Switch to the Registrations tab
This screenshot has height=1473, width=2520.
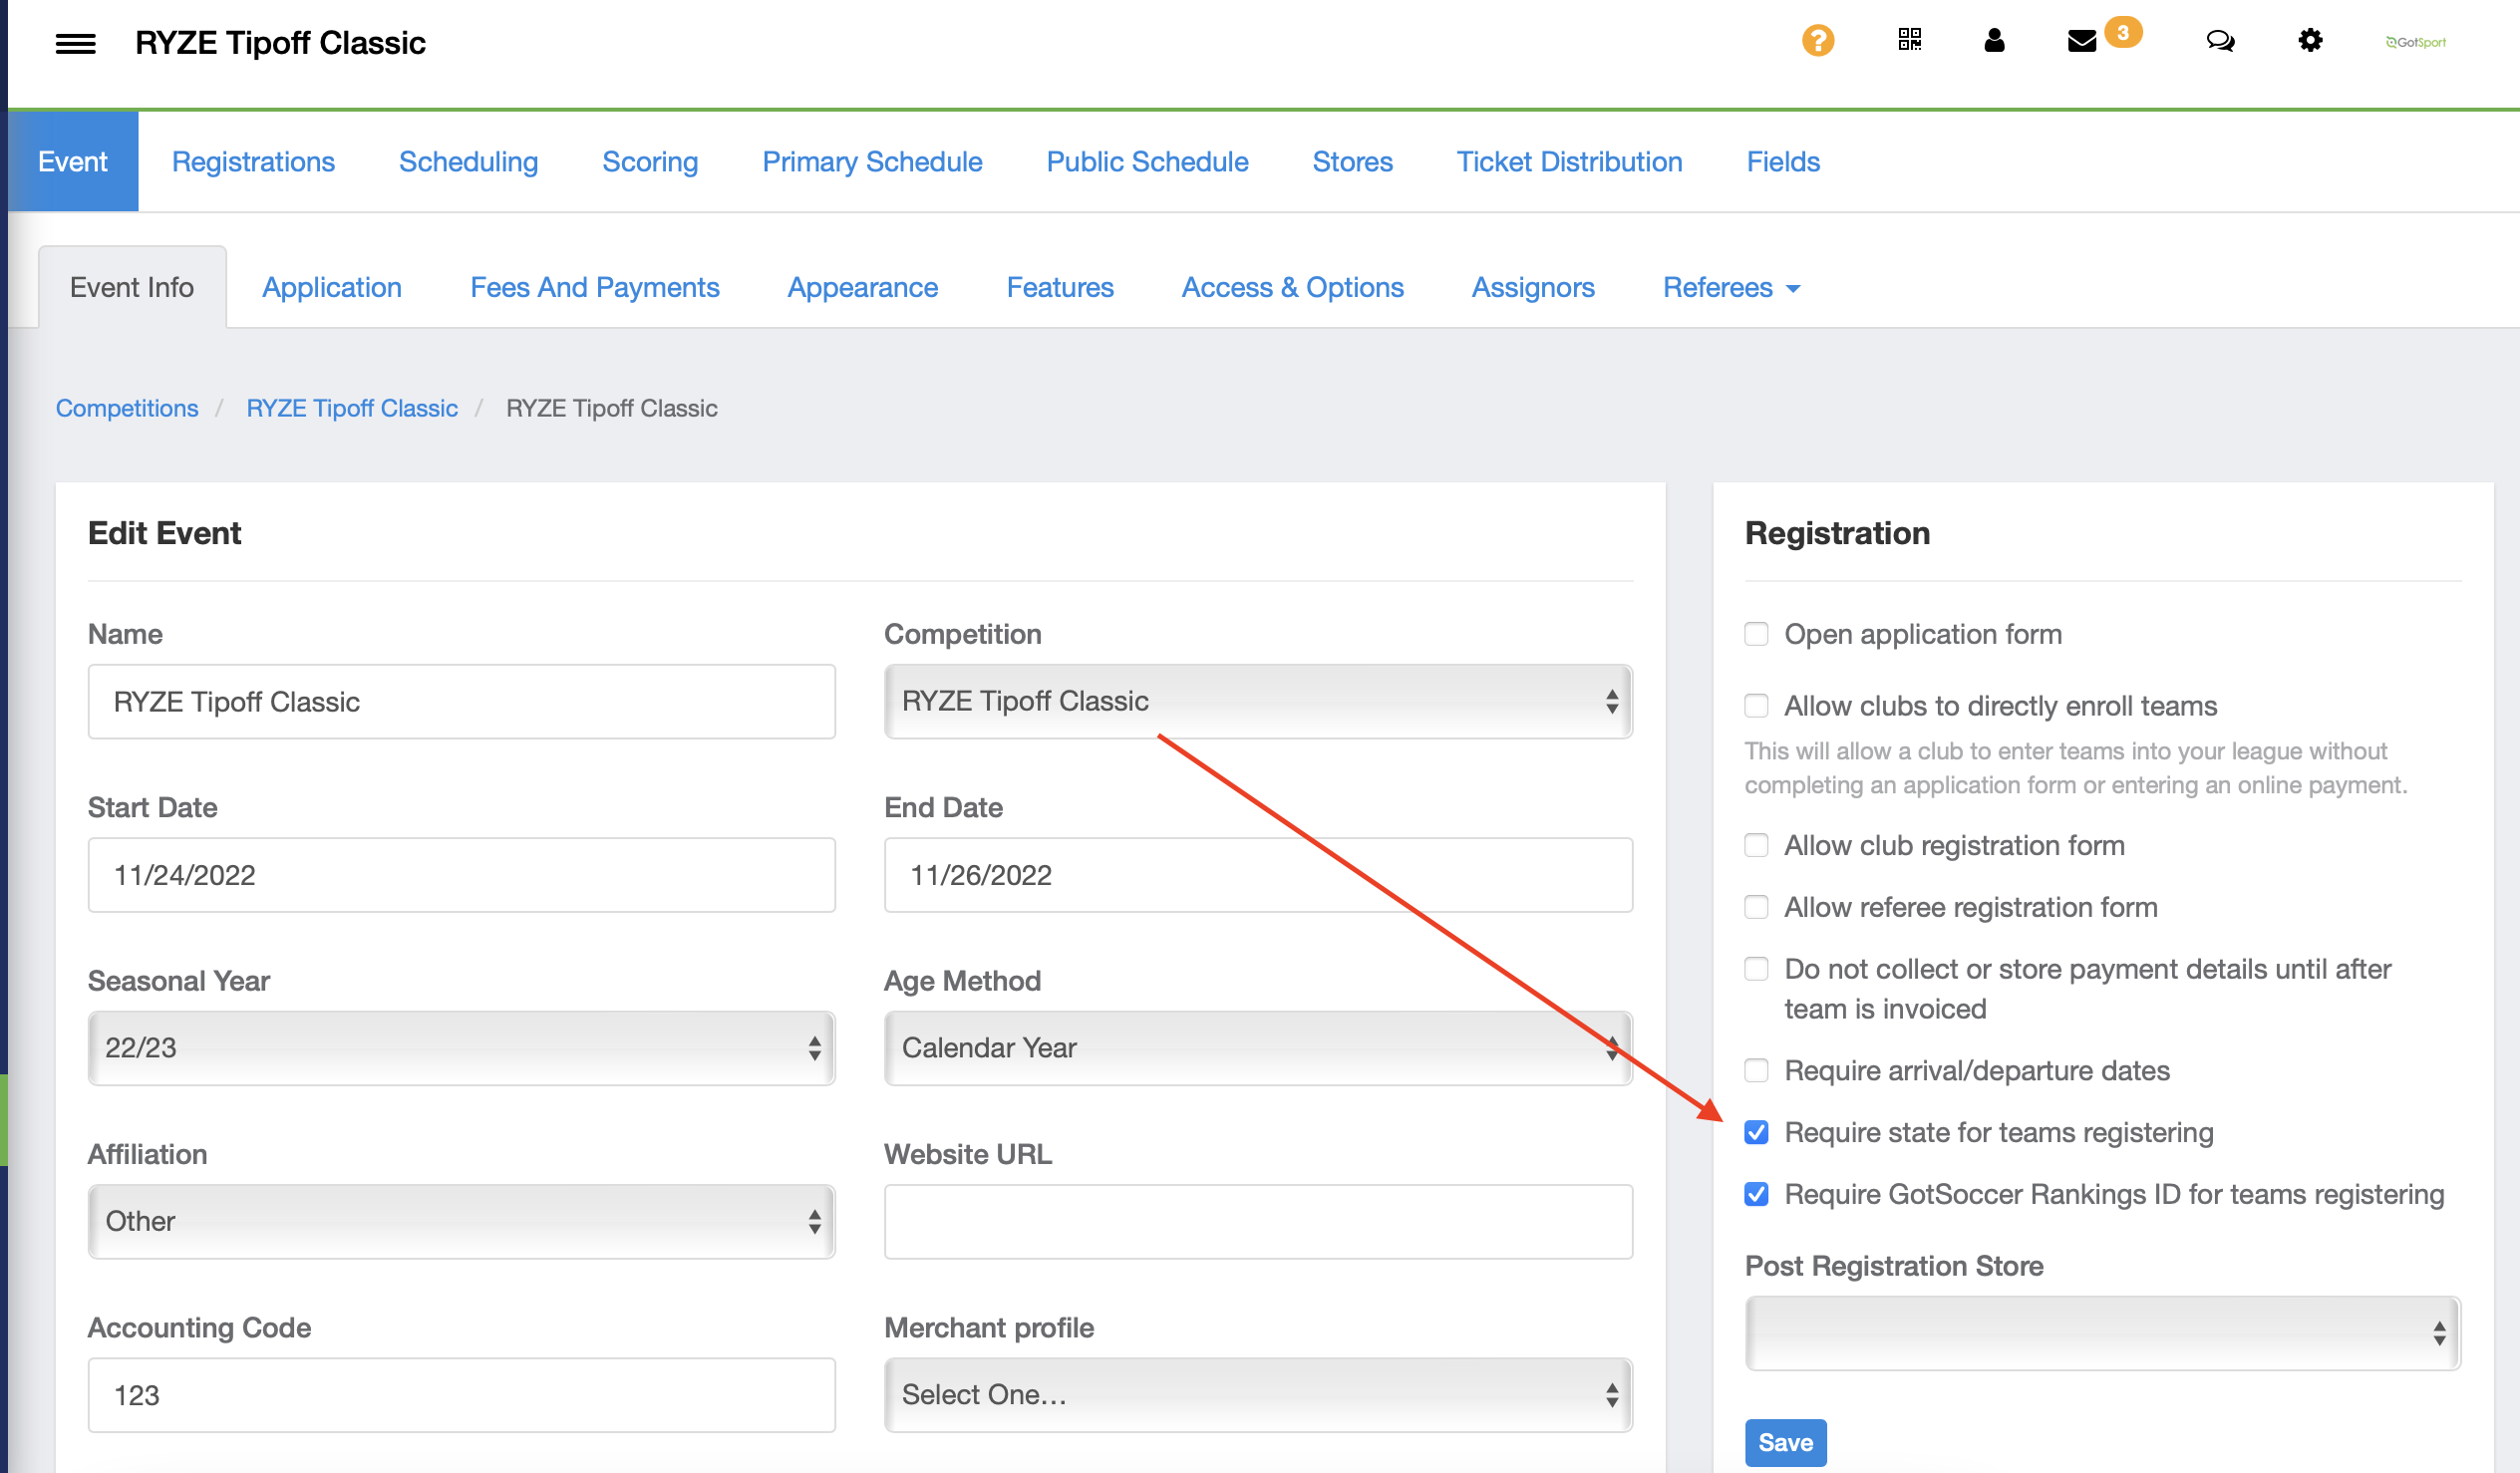(253, 162)
